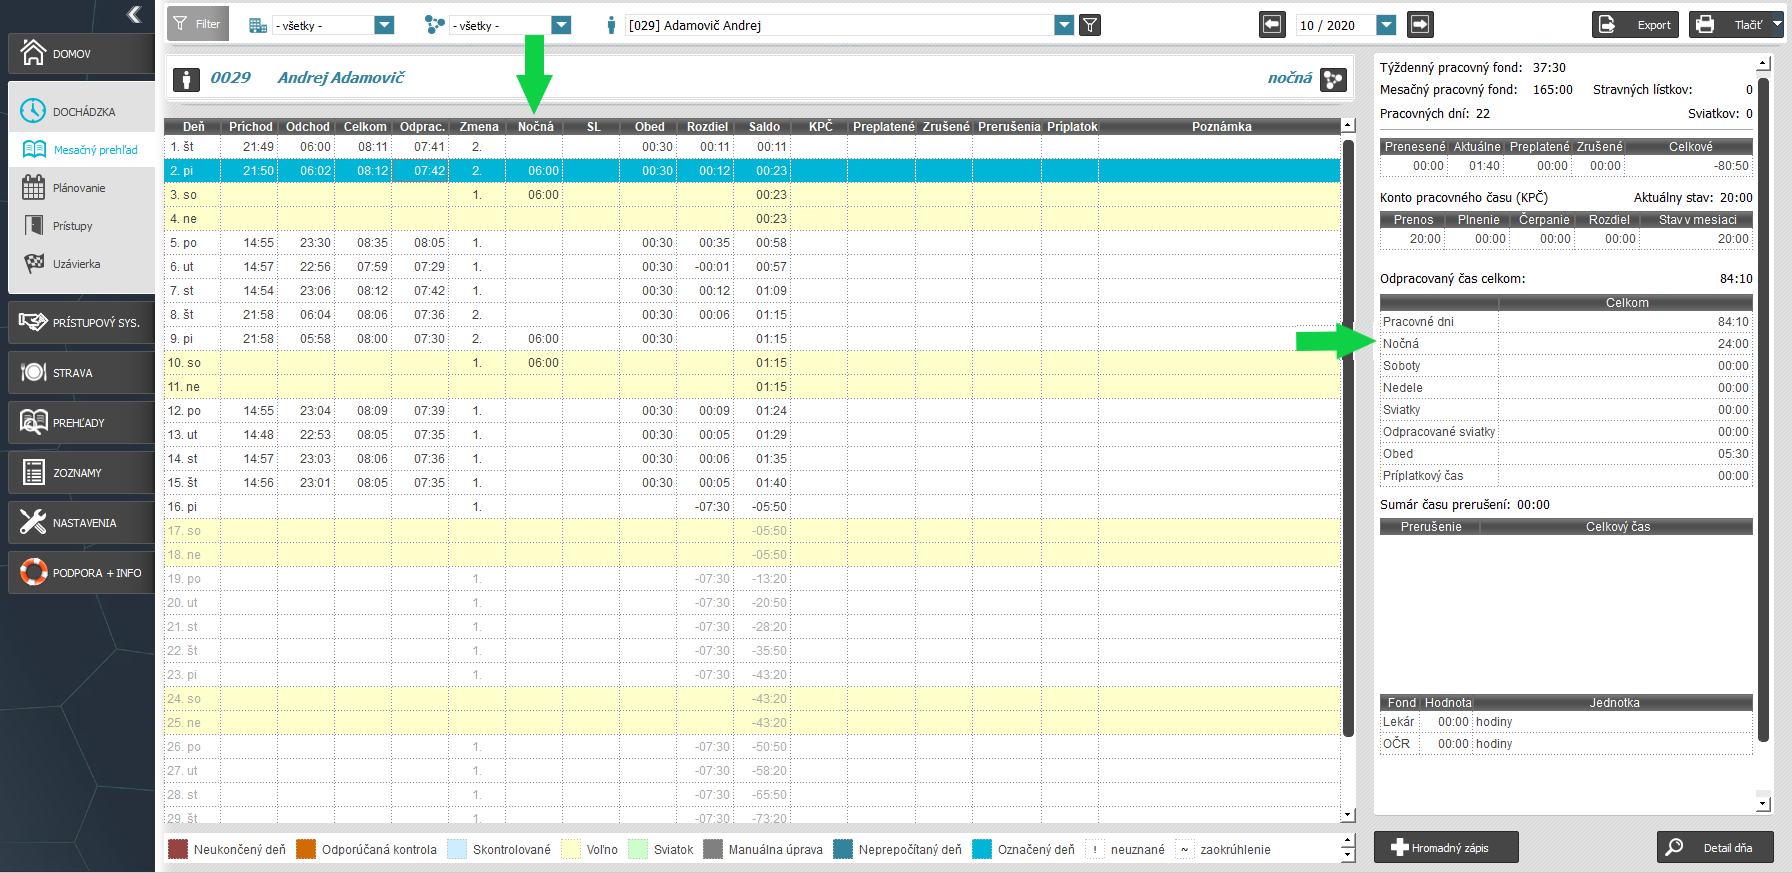The image size is (1792, 873).
Task: Click the Prístupy door icon
Action: pyautogui.click(x=34, y=226)
